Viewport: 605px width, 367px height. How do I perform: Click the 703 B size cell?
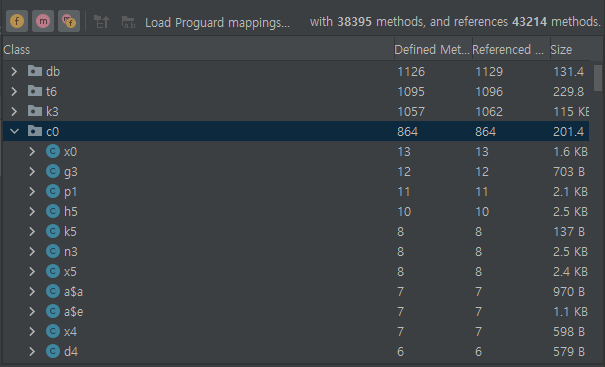[x=569, y=172]
